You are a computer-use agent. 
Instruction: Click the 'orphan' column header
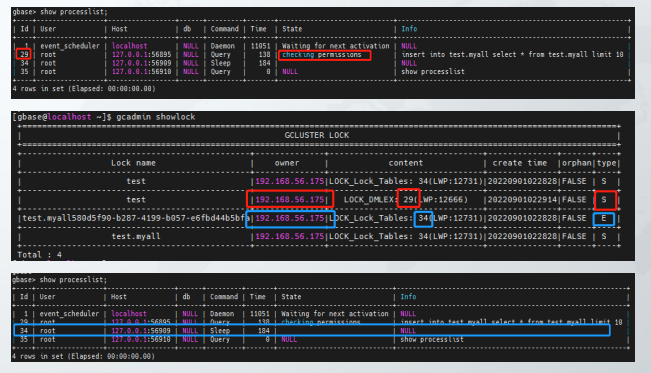point(577,163)
